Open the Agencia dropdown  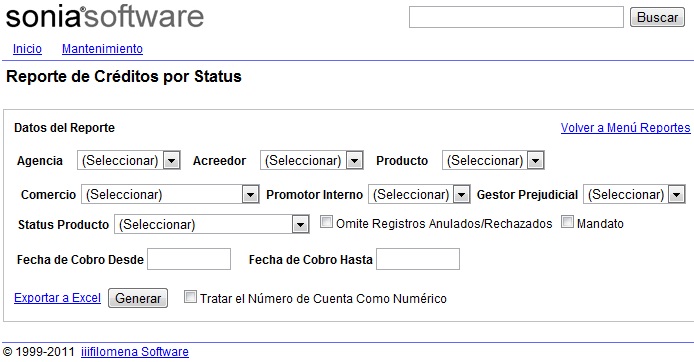(128, 160)
